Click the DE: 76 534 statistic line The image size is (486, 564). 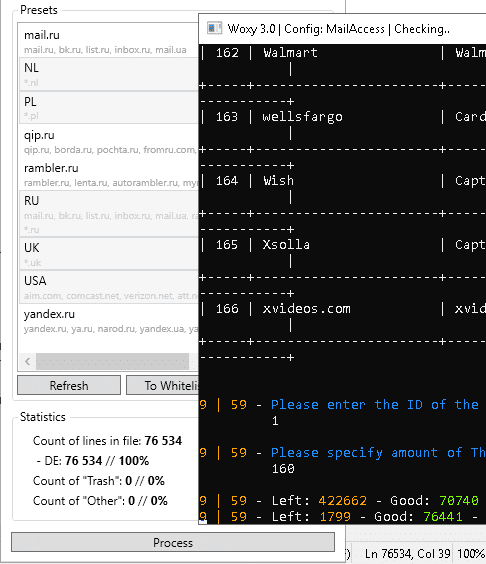pos(93,461)
